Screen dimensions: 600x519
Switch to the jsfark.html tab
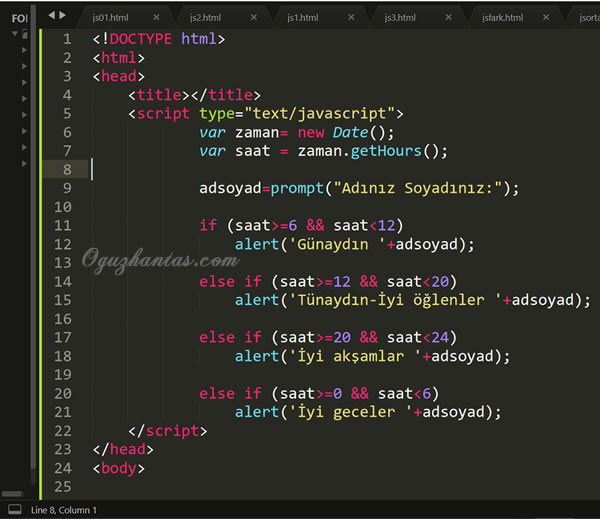click(502, 18)
